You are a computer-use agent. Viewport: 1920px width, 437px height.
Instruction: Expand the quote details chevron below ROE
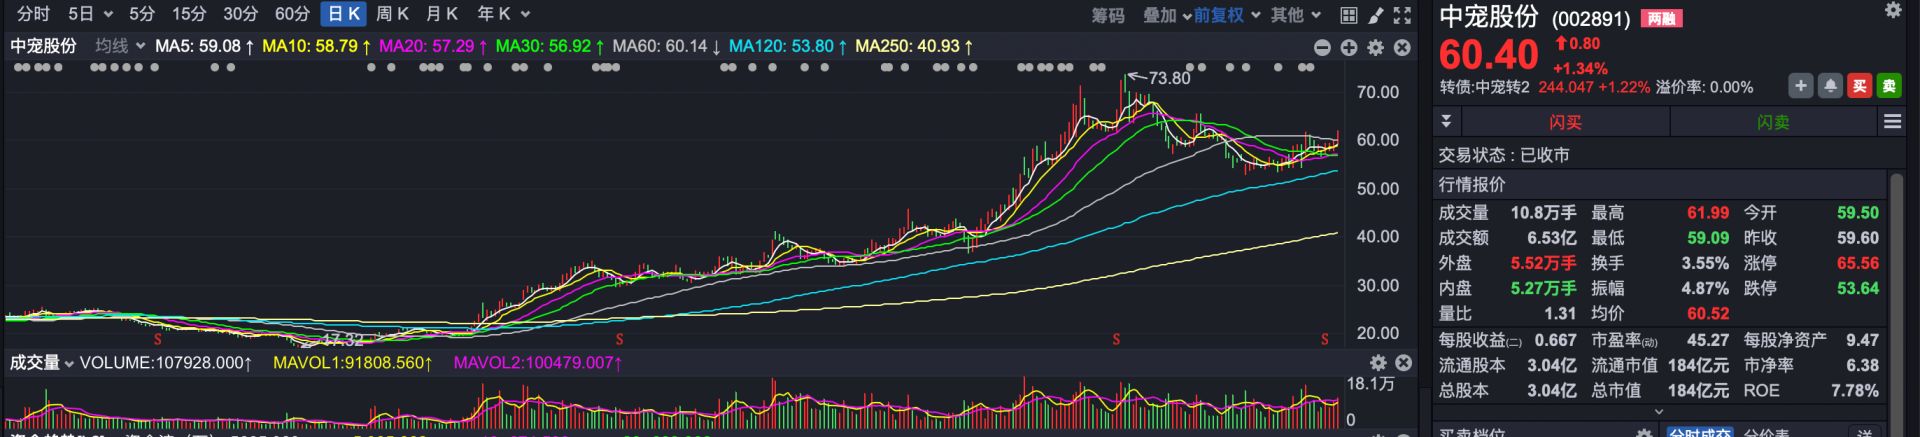(x=1659, y=411)
